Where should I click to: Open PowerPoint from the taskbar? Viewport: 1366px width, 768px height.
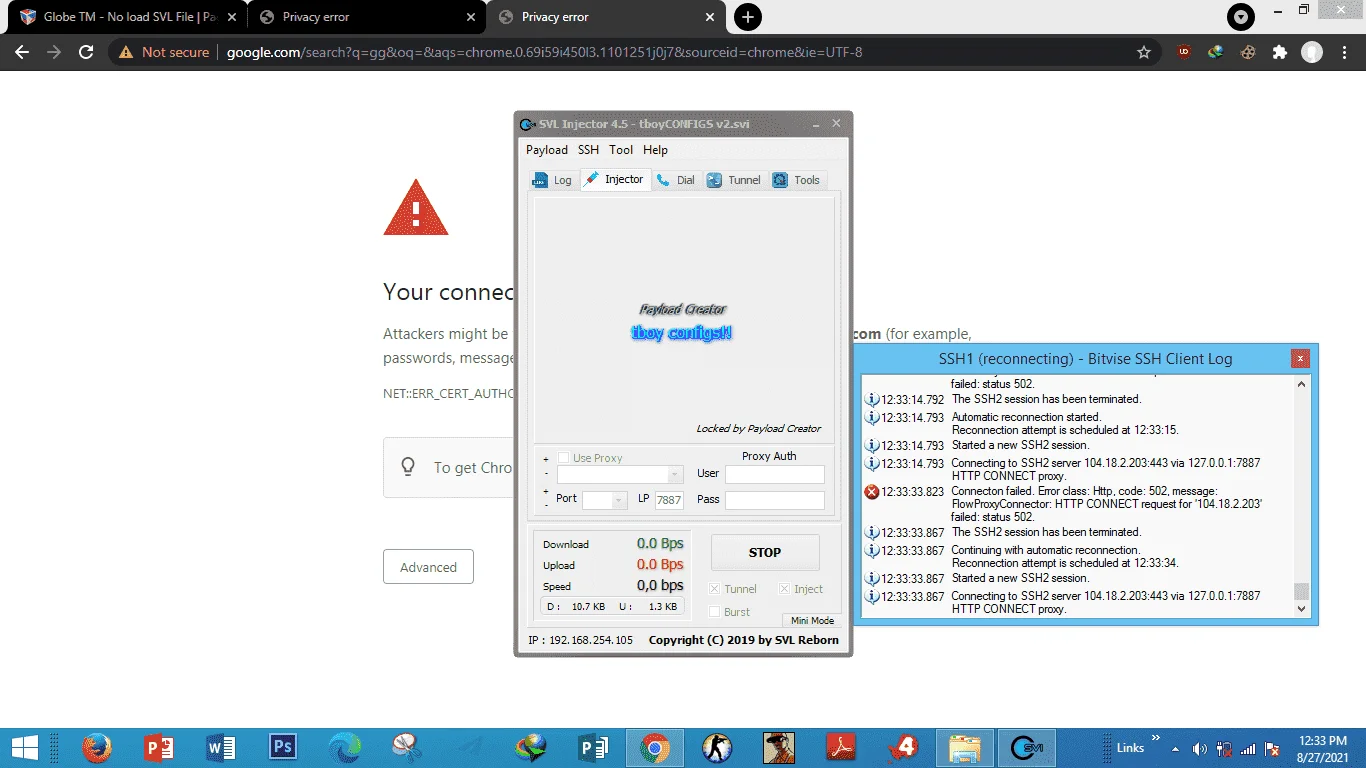(158, 748)
